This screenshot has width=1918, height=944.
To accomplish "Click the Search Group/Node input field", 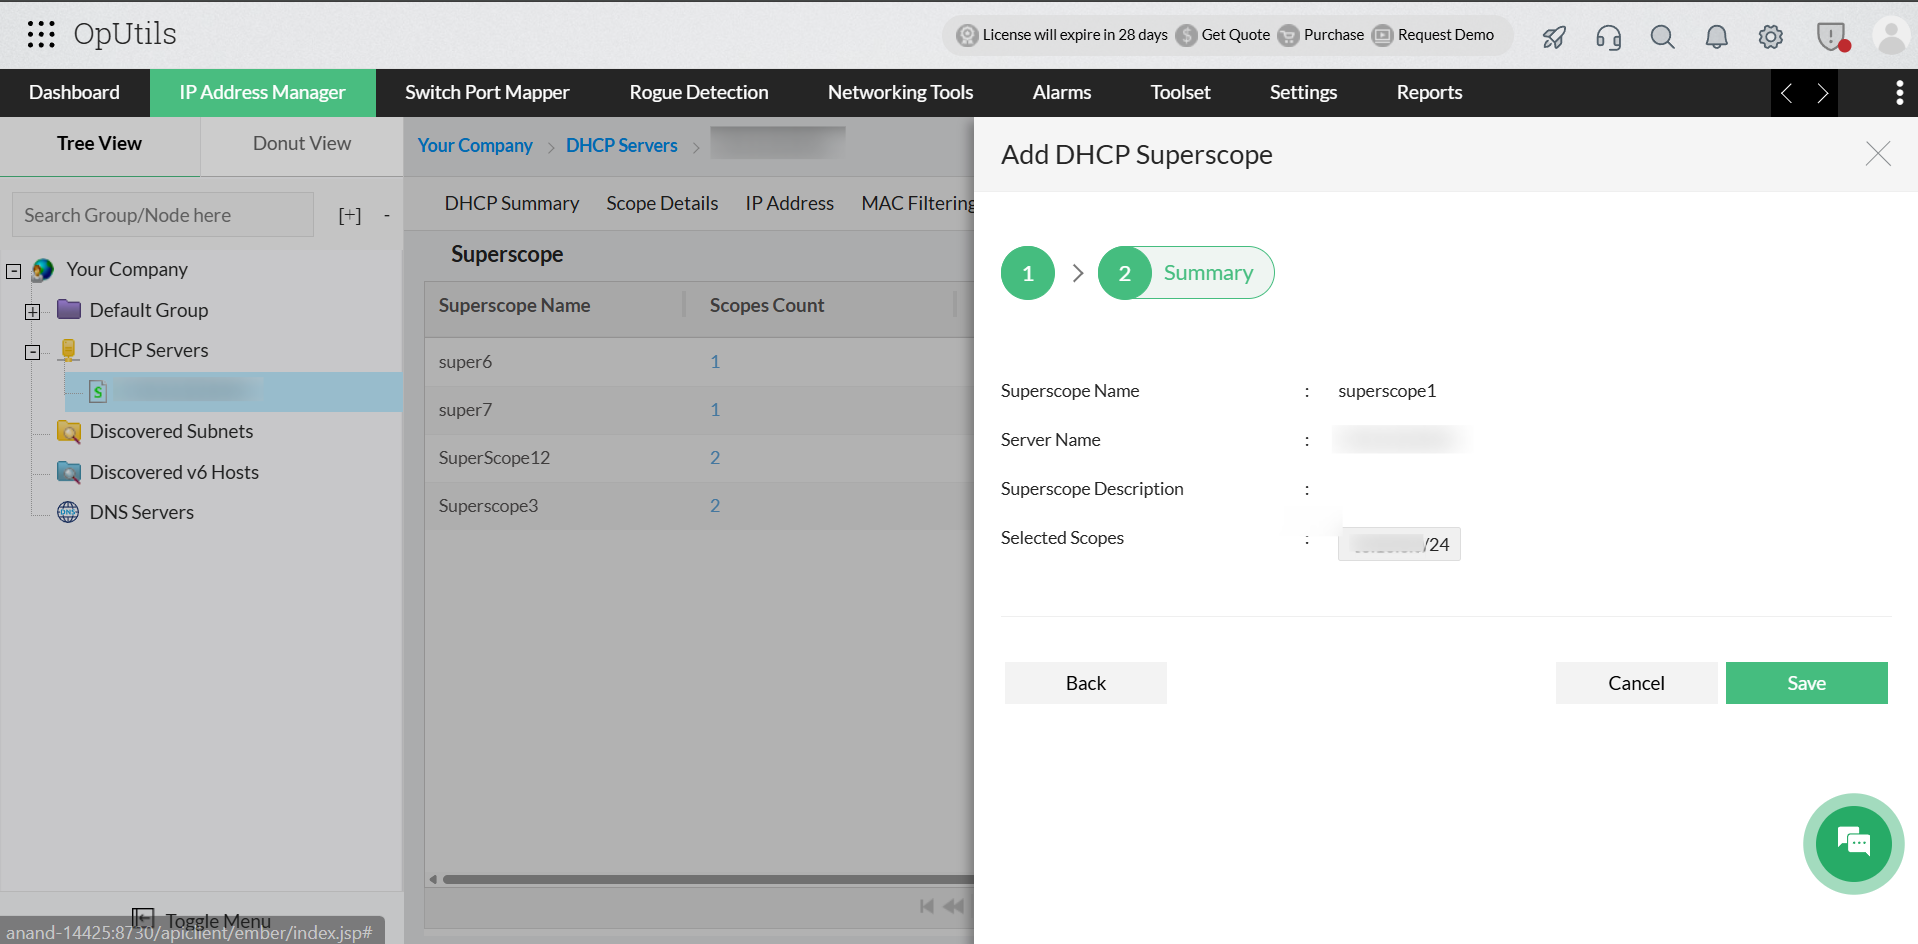I will pos(162,214).
